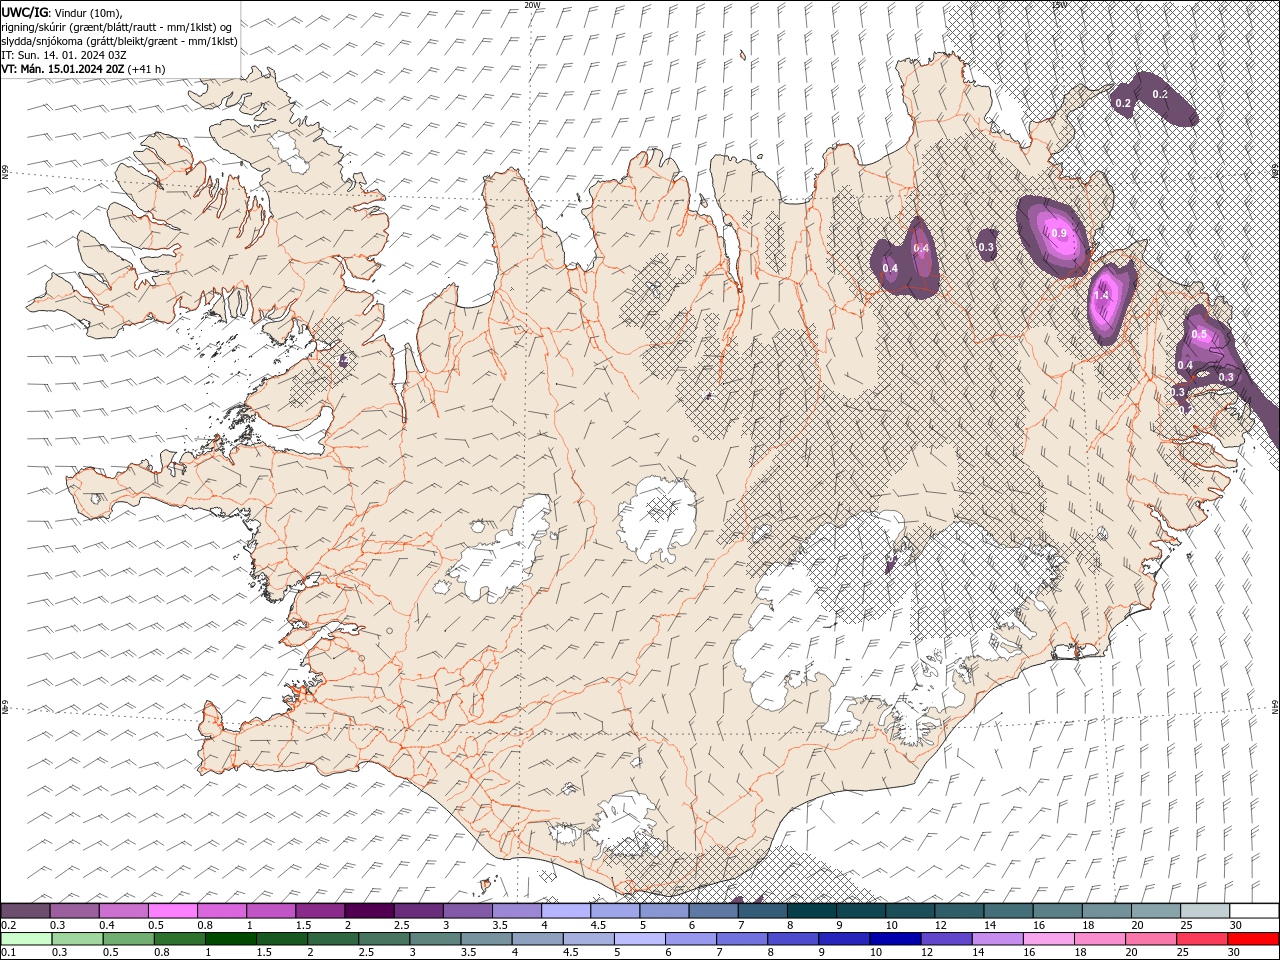Viewport: 1280px width, 960px height.
Task: Click the 0.9 snowfall label on the map
Action: 1060,233
